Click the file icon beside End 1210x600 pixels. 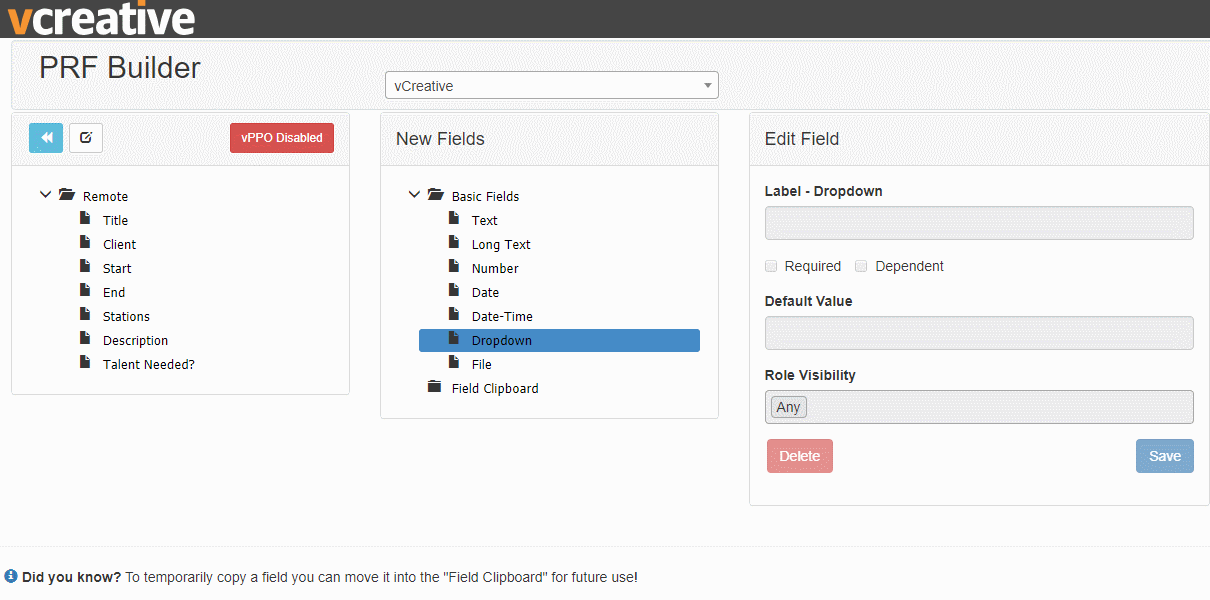point(85,291)
